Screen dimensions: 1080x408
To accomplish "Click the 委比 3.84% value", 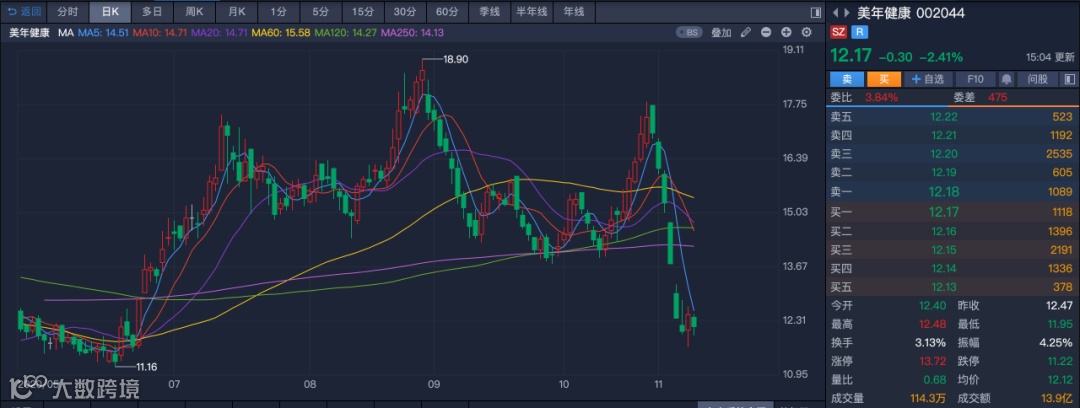I will (882, 97).
